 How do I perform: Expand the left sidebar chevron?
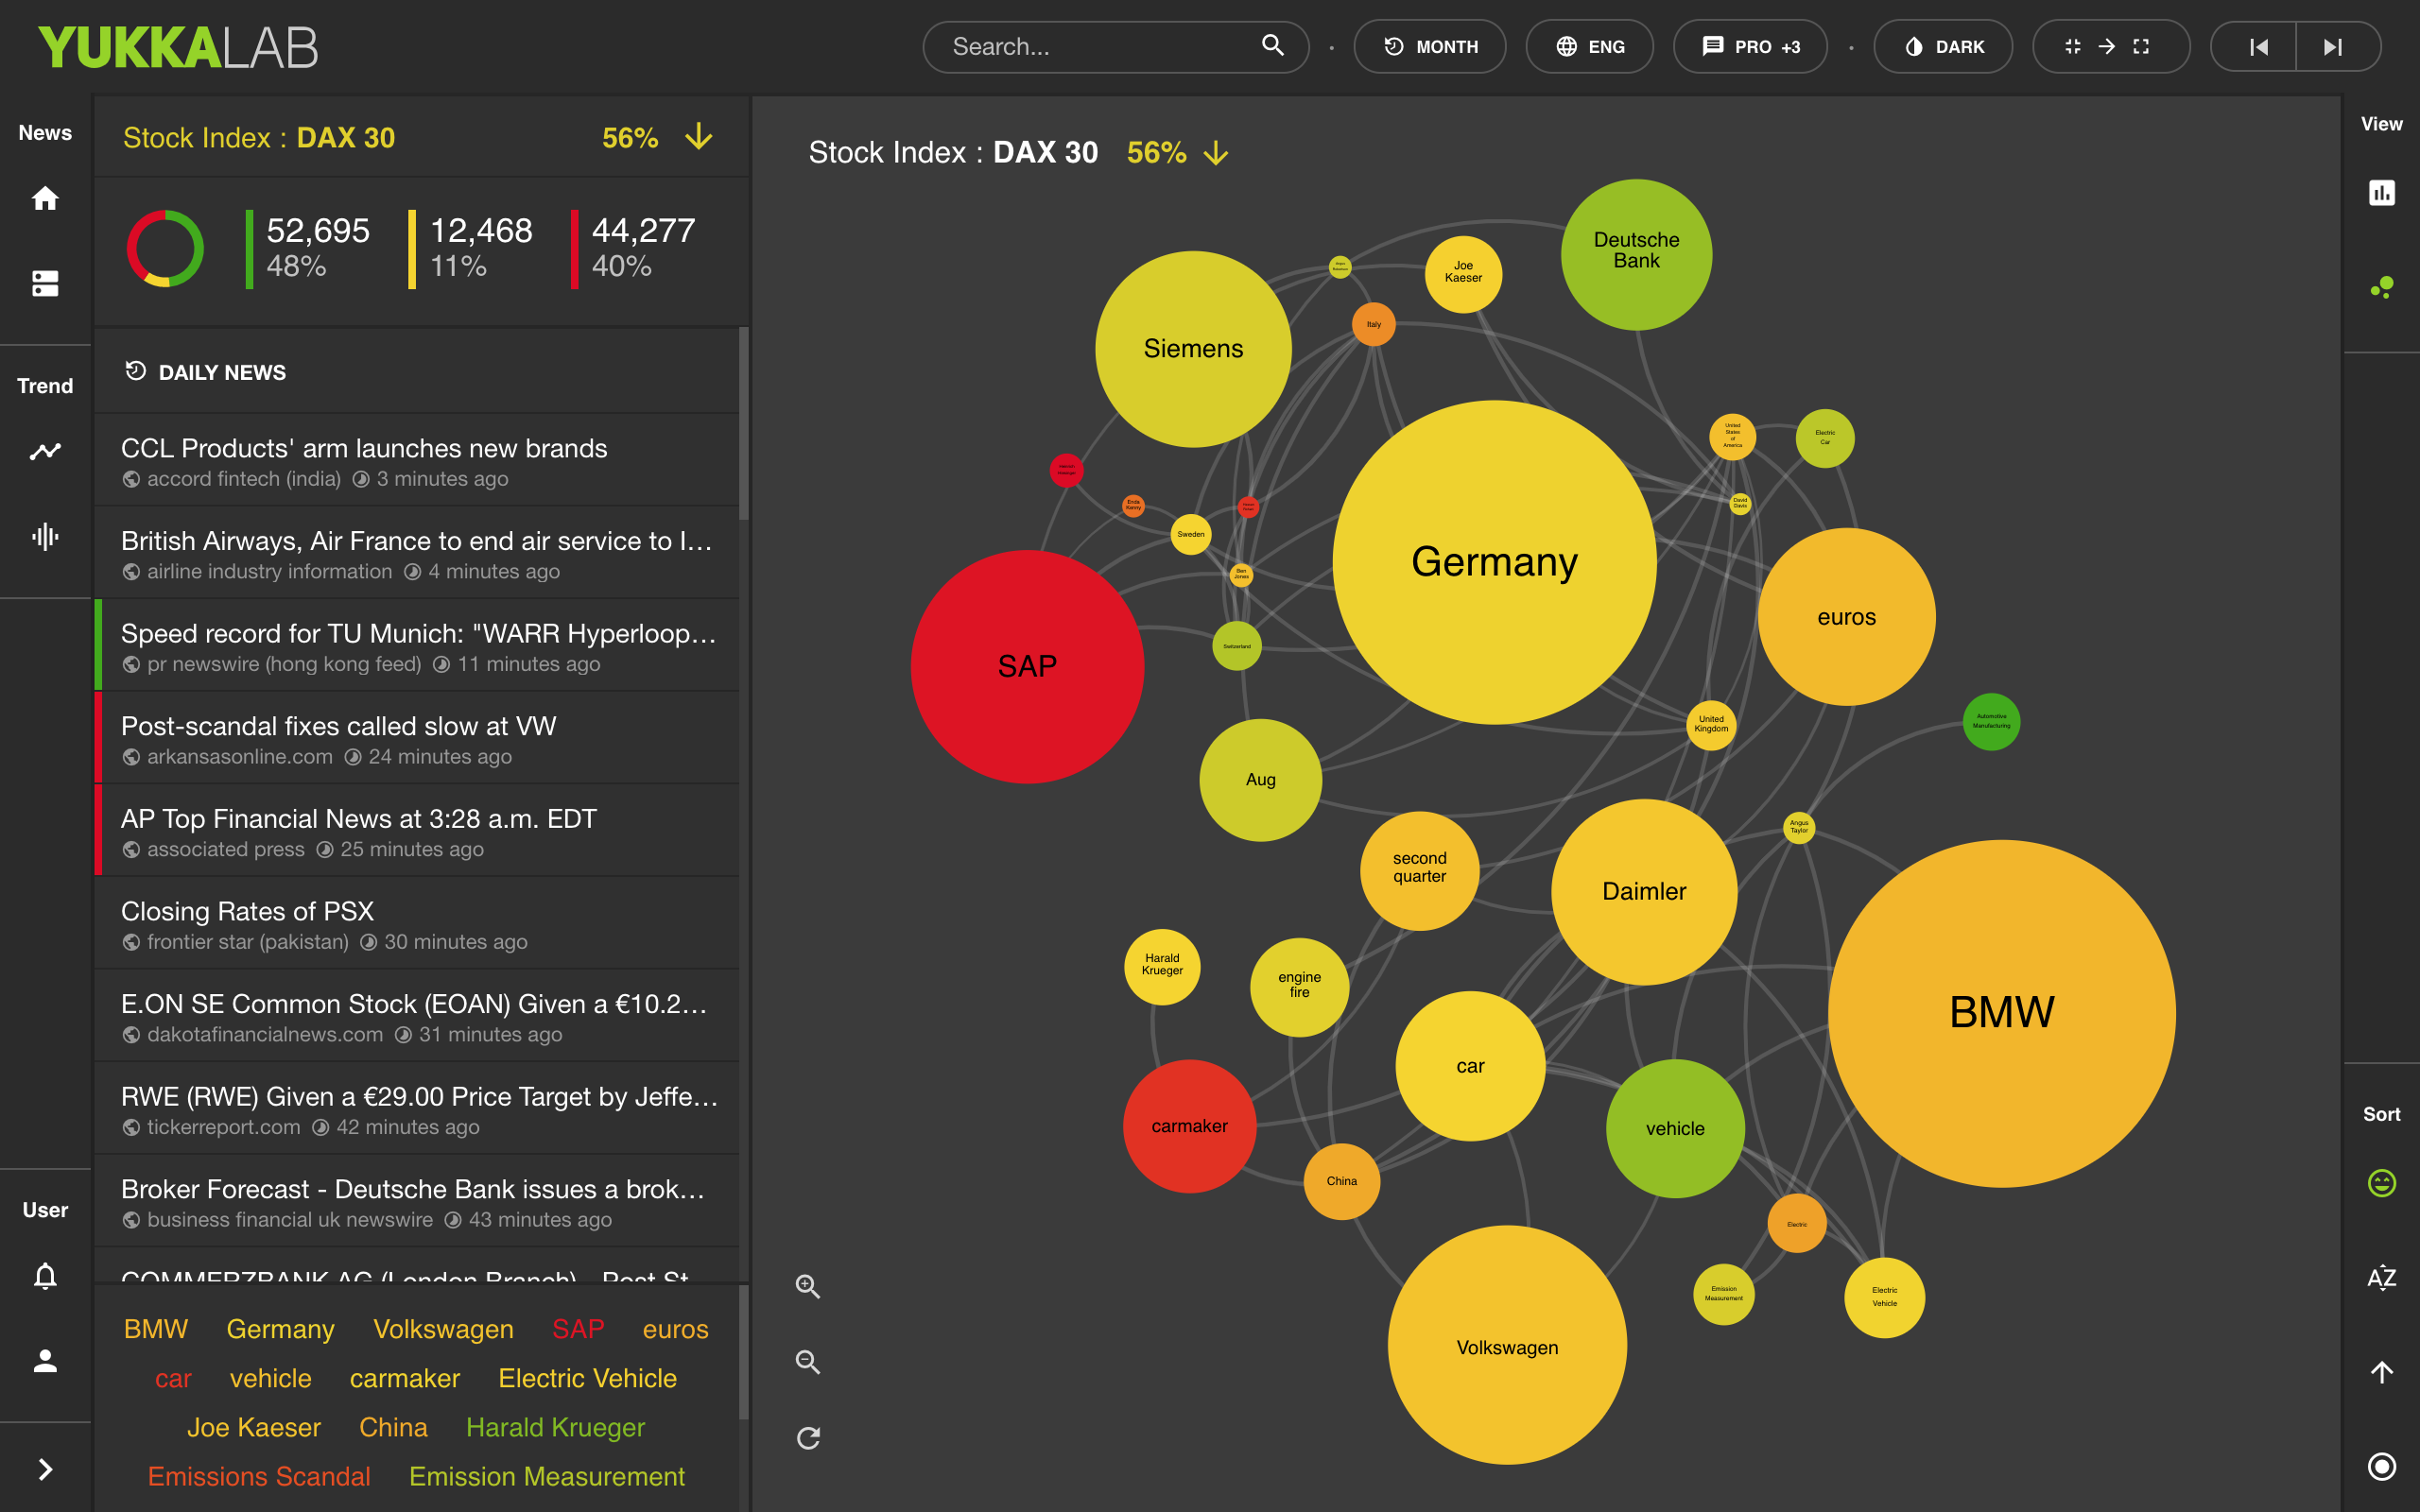point(45,1468)
